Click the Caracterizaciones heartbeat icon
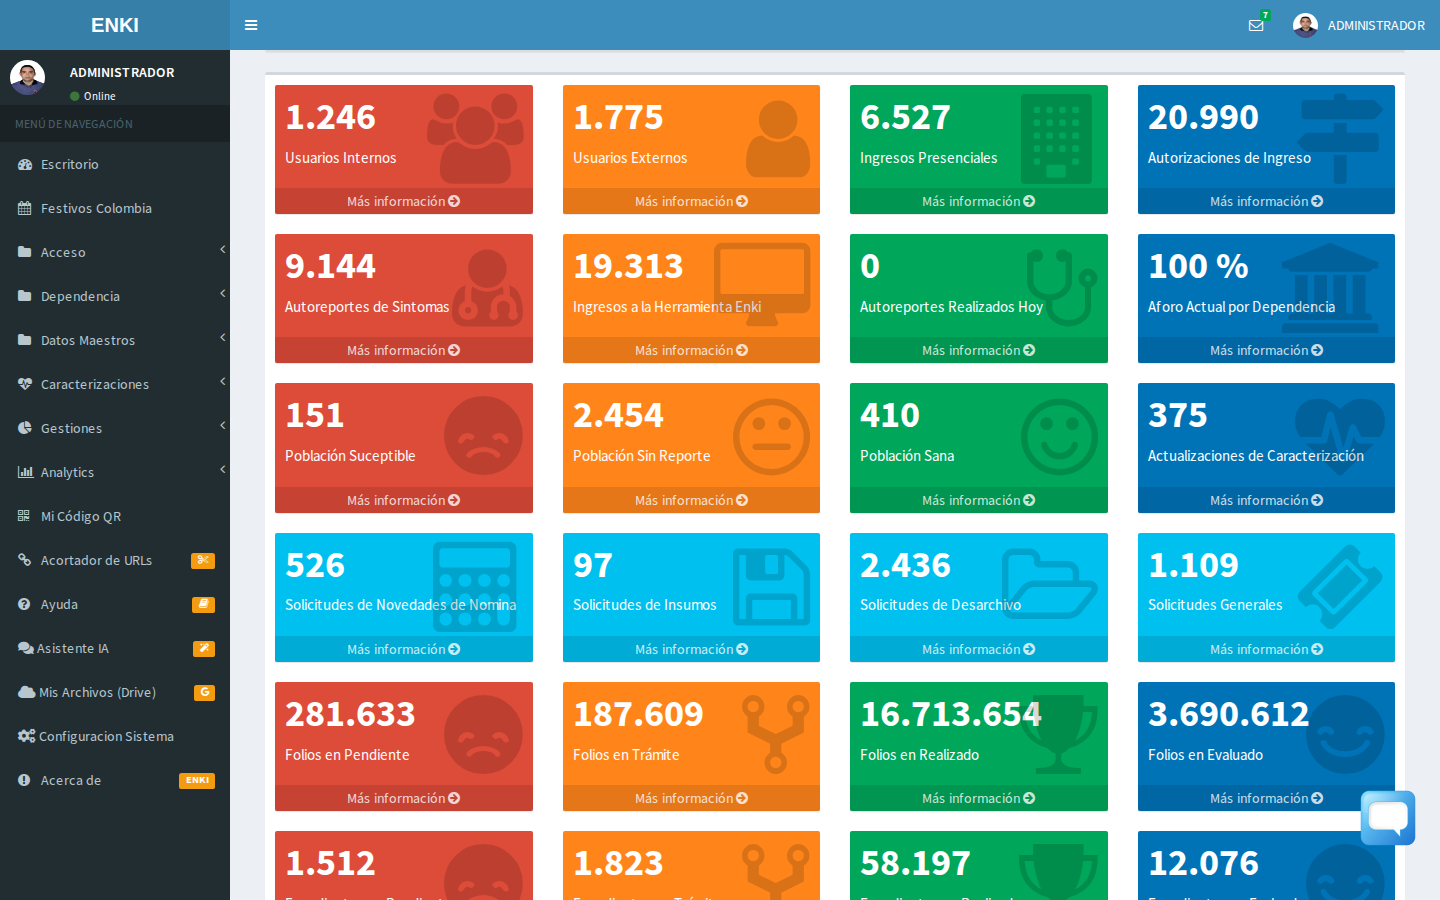This screenshot has width=1440, height=900. (25, 384)
